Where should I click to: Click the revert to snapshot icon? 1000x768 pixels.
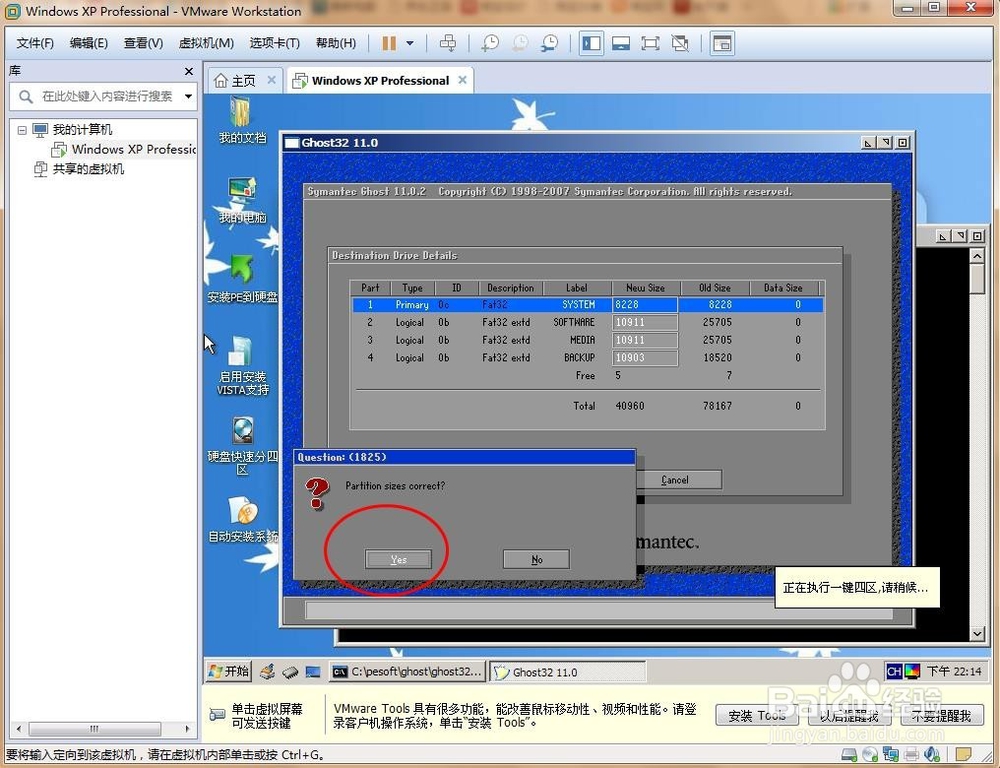(520, 43)
